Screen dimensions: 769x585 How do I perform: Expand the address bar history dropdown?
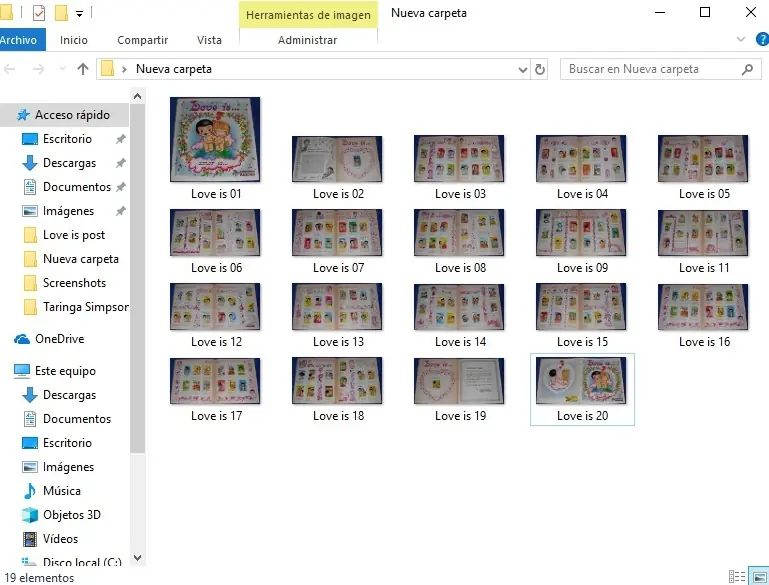point(523,70)
